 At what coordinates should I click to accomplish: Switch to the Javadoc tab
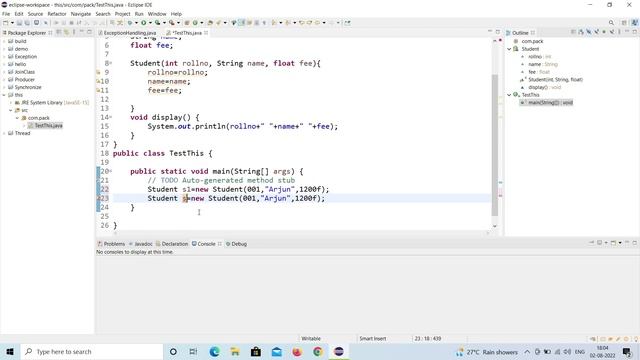pos(143,244)
